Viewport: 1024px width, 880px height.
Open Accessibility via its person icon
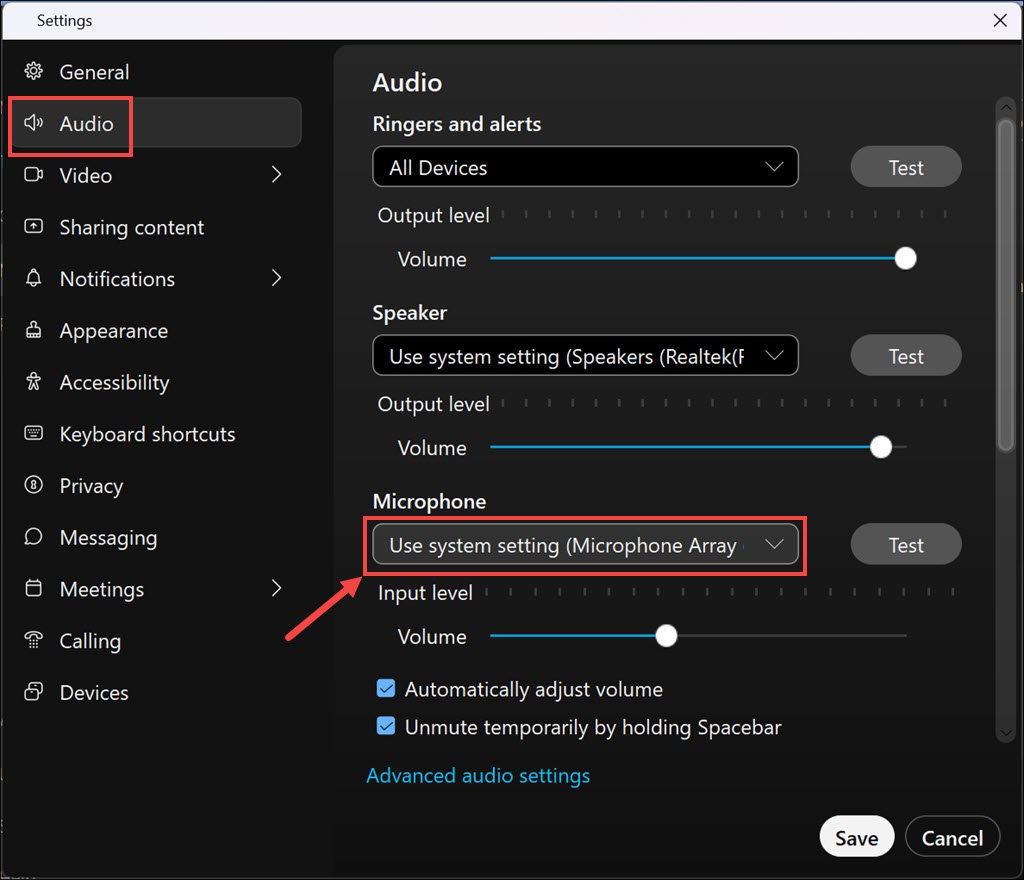34,382
